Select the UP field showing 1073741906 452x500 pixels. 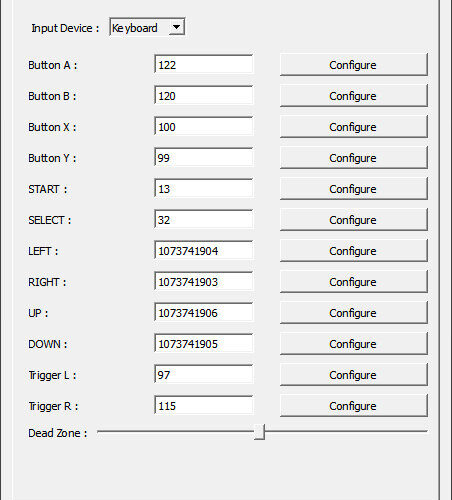coord(204,312)
